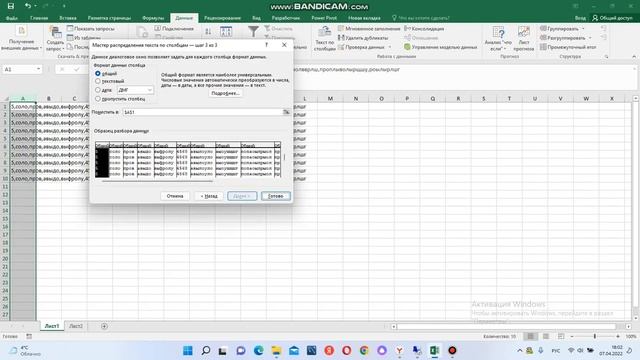Open the Review ribbon tab
Image resolution: width=640 pixels, height=360 pixels.
click(222, 18)
